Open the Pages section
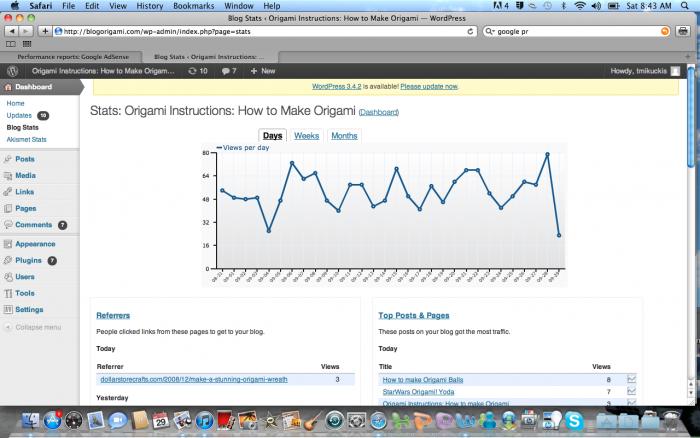Image resolution: width=700 pixels, height=438 pixels. (25, 209)
